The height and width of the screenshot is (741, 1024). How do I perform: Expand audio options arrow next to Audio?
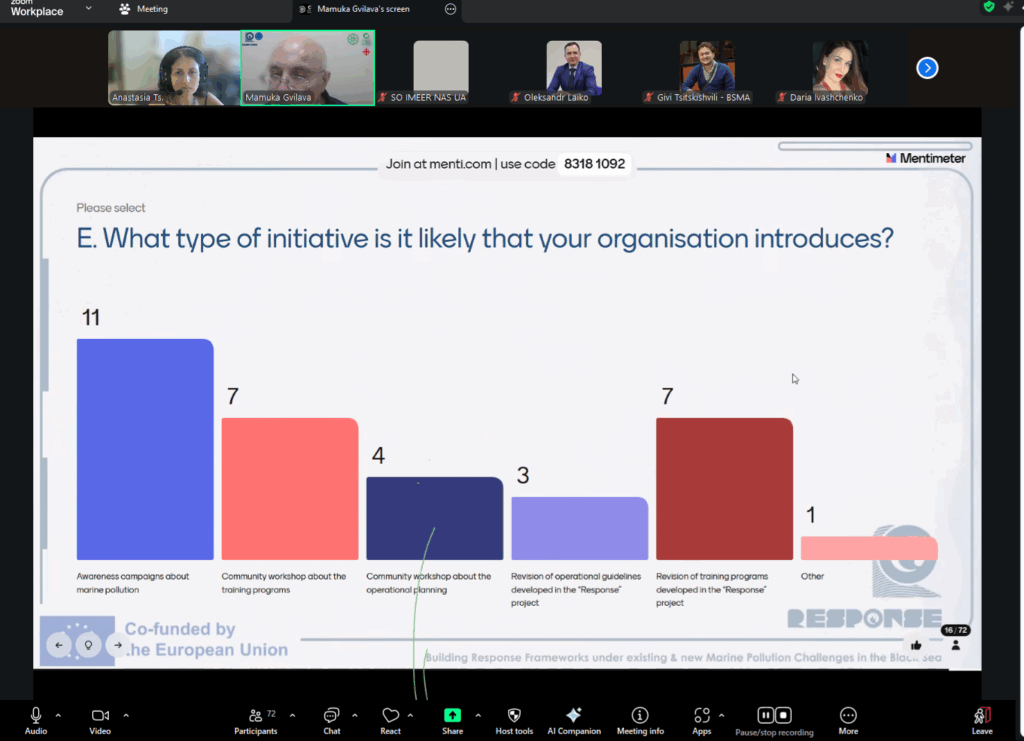(58, 715)
